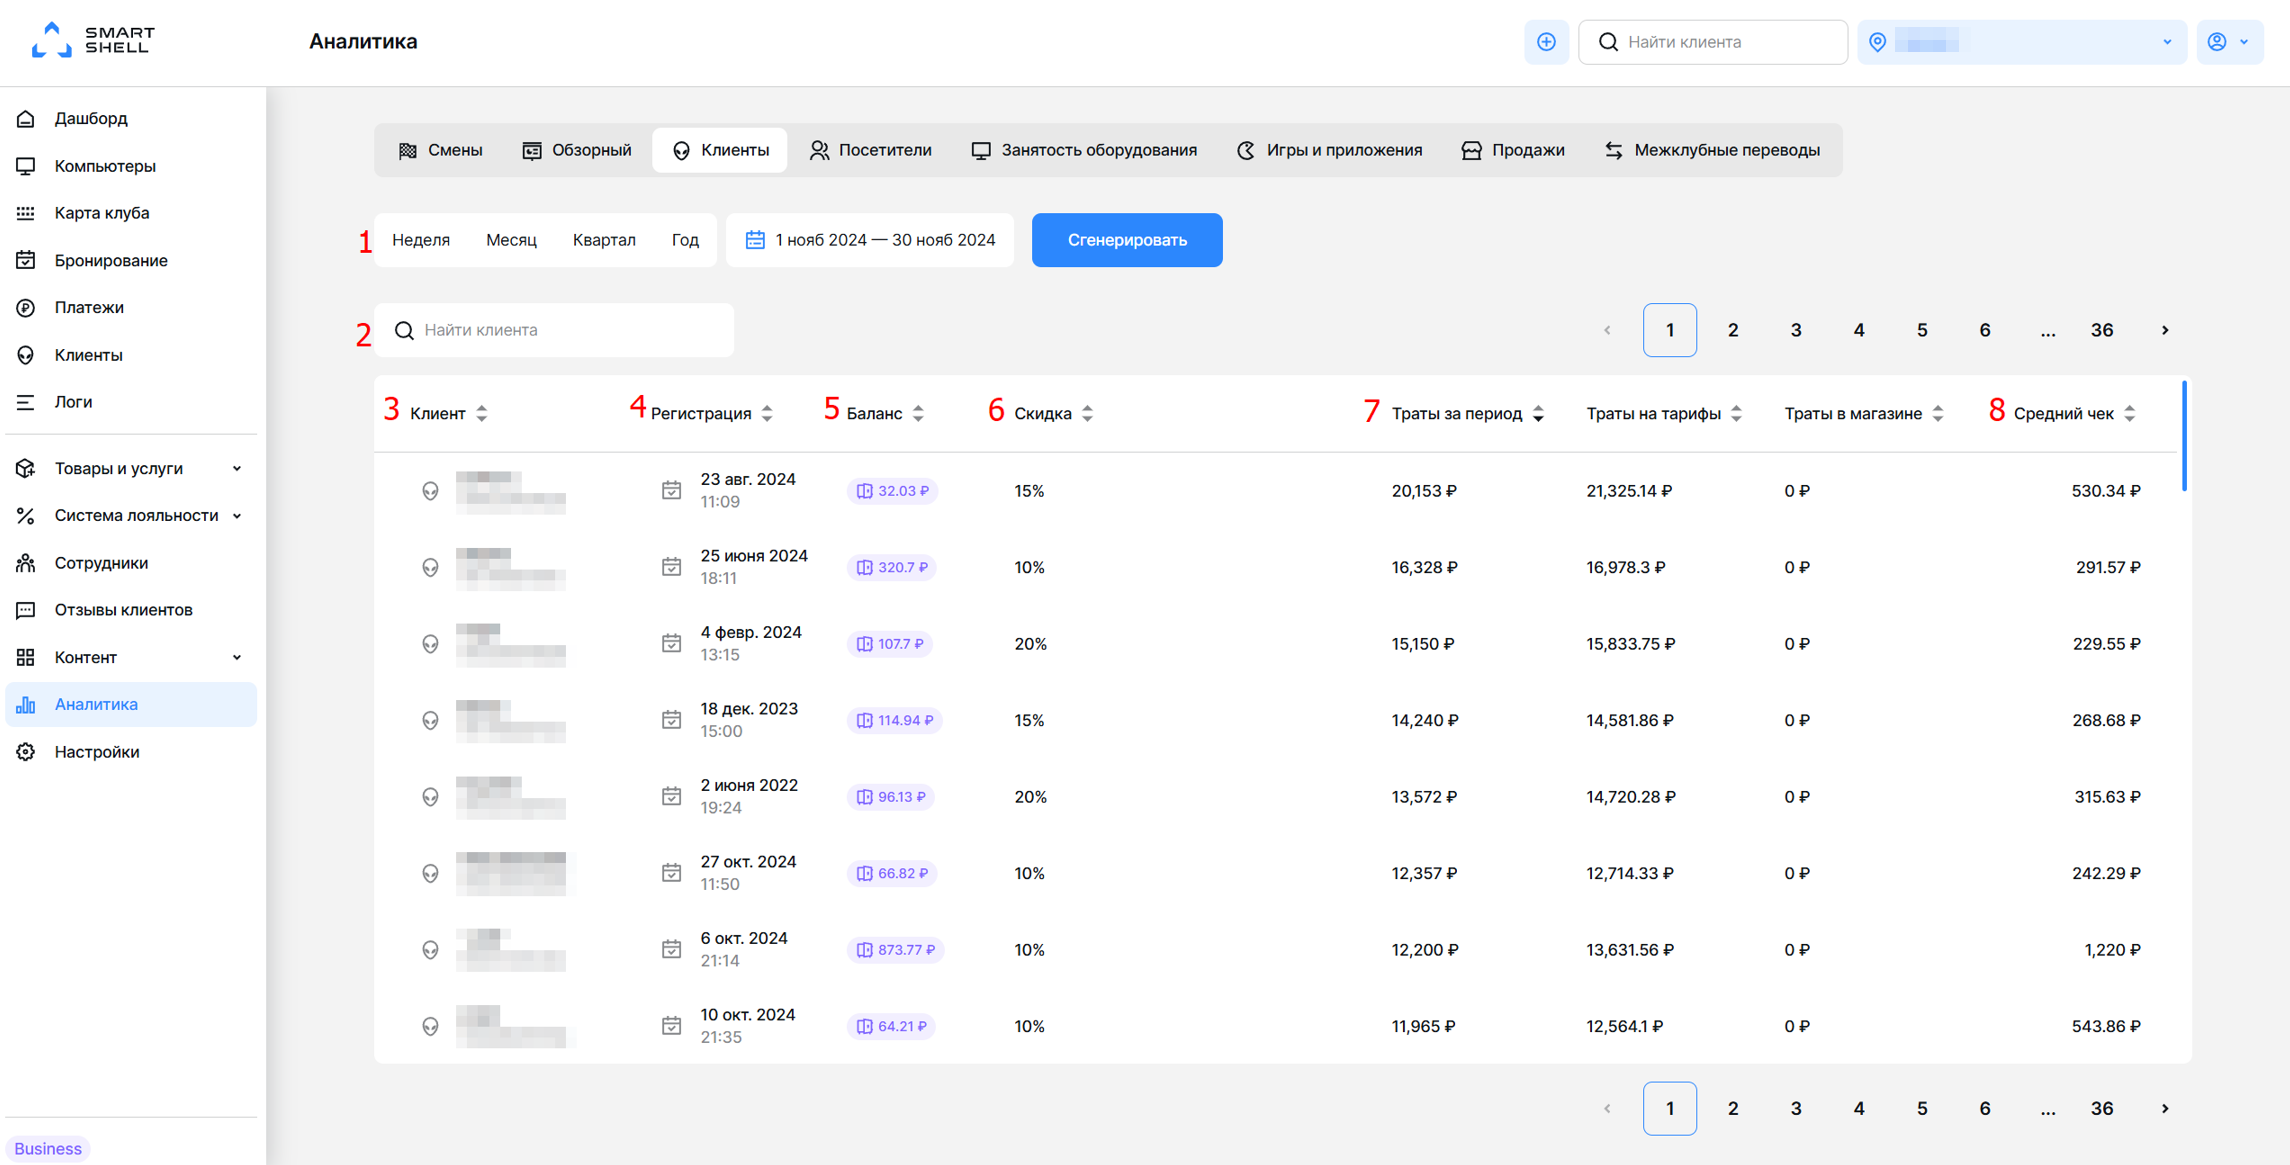Open the club location dropdown
The height and width of the screenshot is (1165, 2290).
coord(2021,42)
